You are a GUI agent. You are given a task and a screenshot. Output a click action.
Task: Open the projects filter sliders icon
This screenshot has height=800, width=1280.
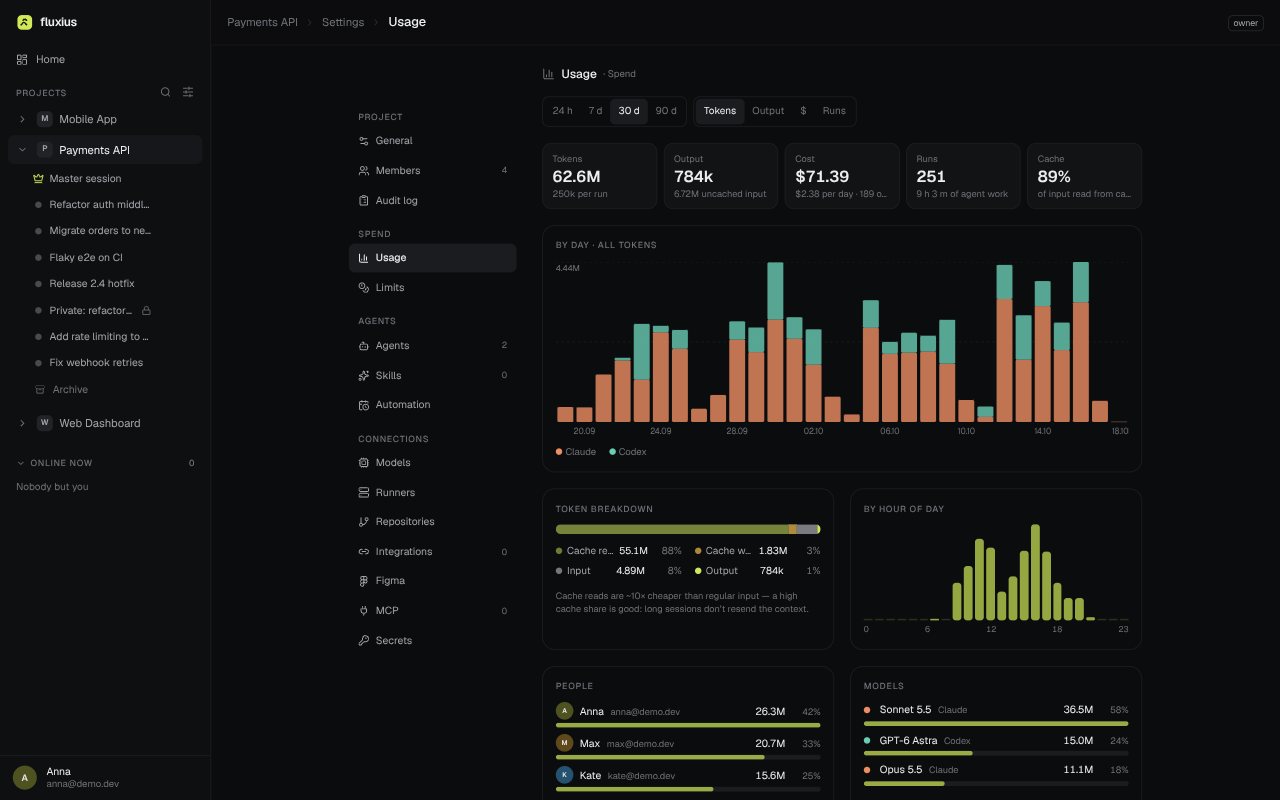pyautogui.click(x=188, y=92)
